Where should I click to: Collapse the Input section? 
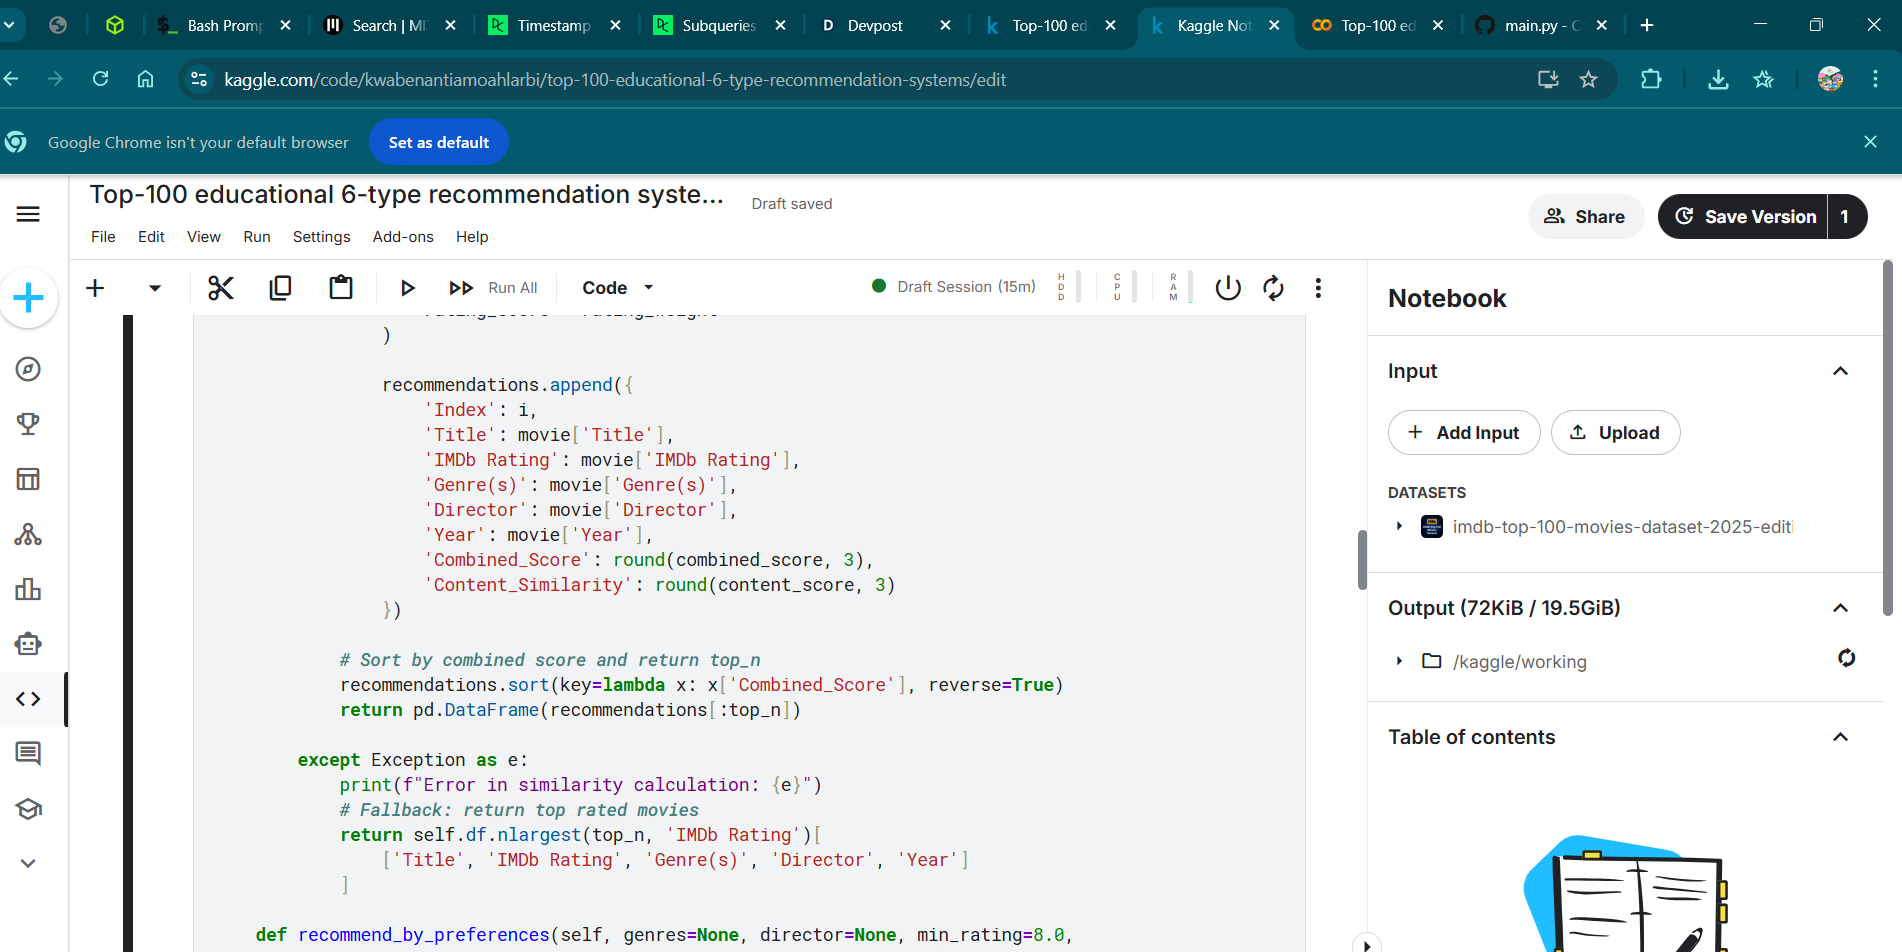click(x=1840, y=371)
